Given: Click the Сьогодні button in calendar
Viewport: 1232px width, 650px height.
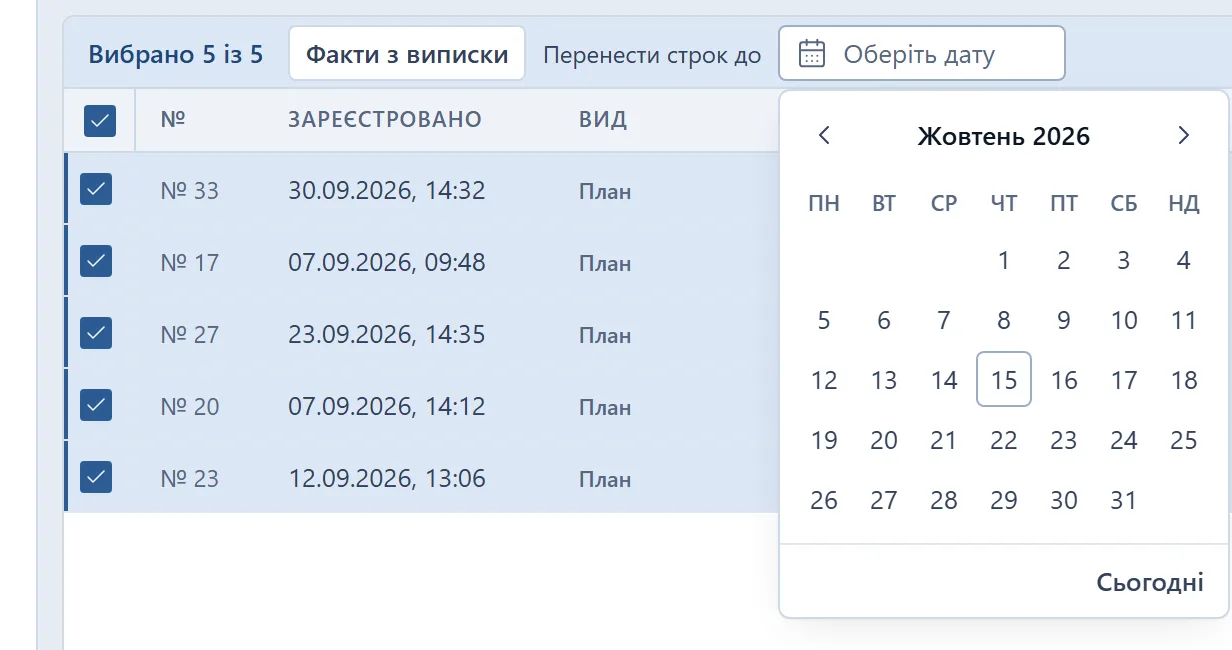Looking at the screenshot, I should pos(1150,582).
